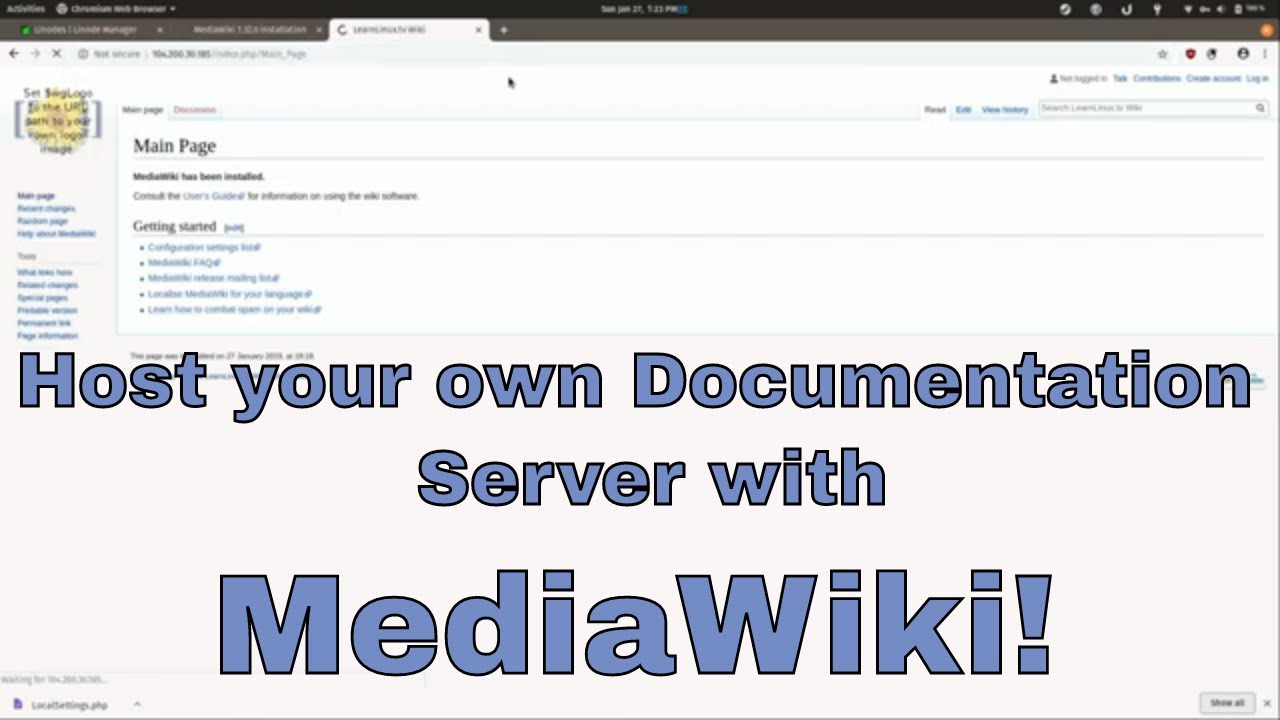Open the Chromium three-dot menu
Image resolution: width=1280 pixels, height=720 pixels.
click(x=1265, y=54)
